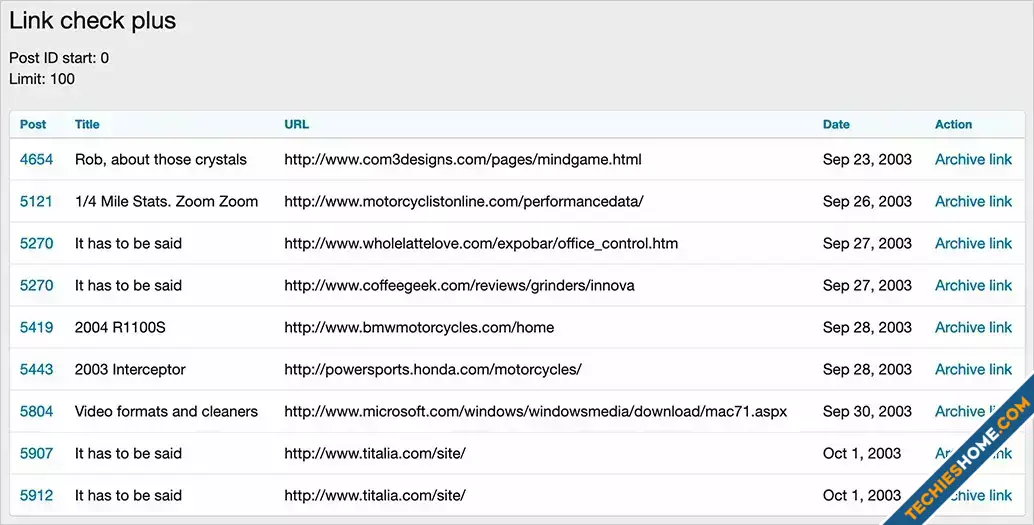Open post 5270 in the coffeegeek row
This screenshot has height=525, width=1034.
(36, 285)
